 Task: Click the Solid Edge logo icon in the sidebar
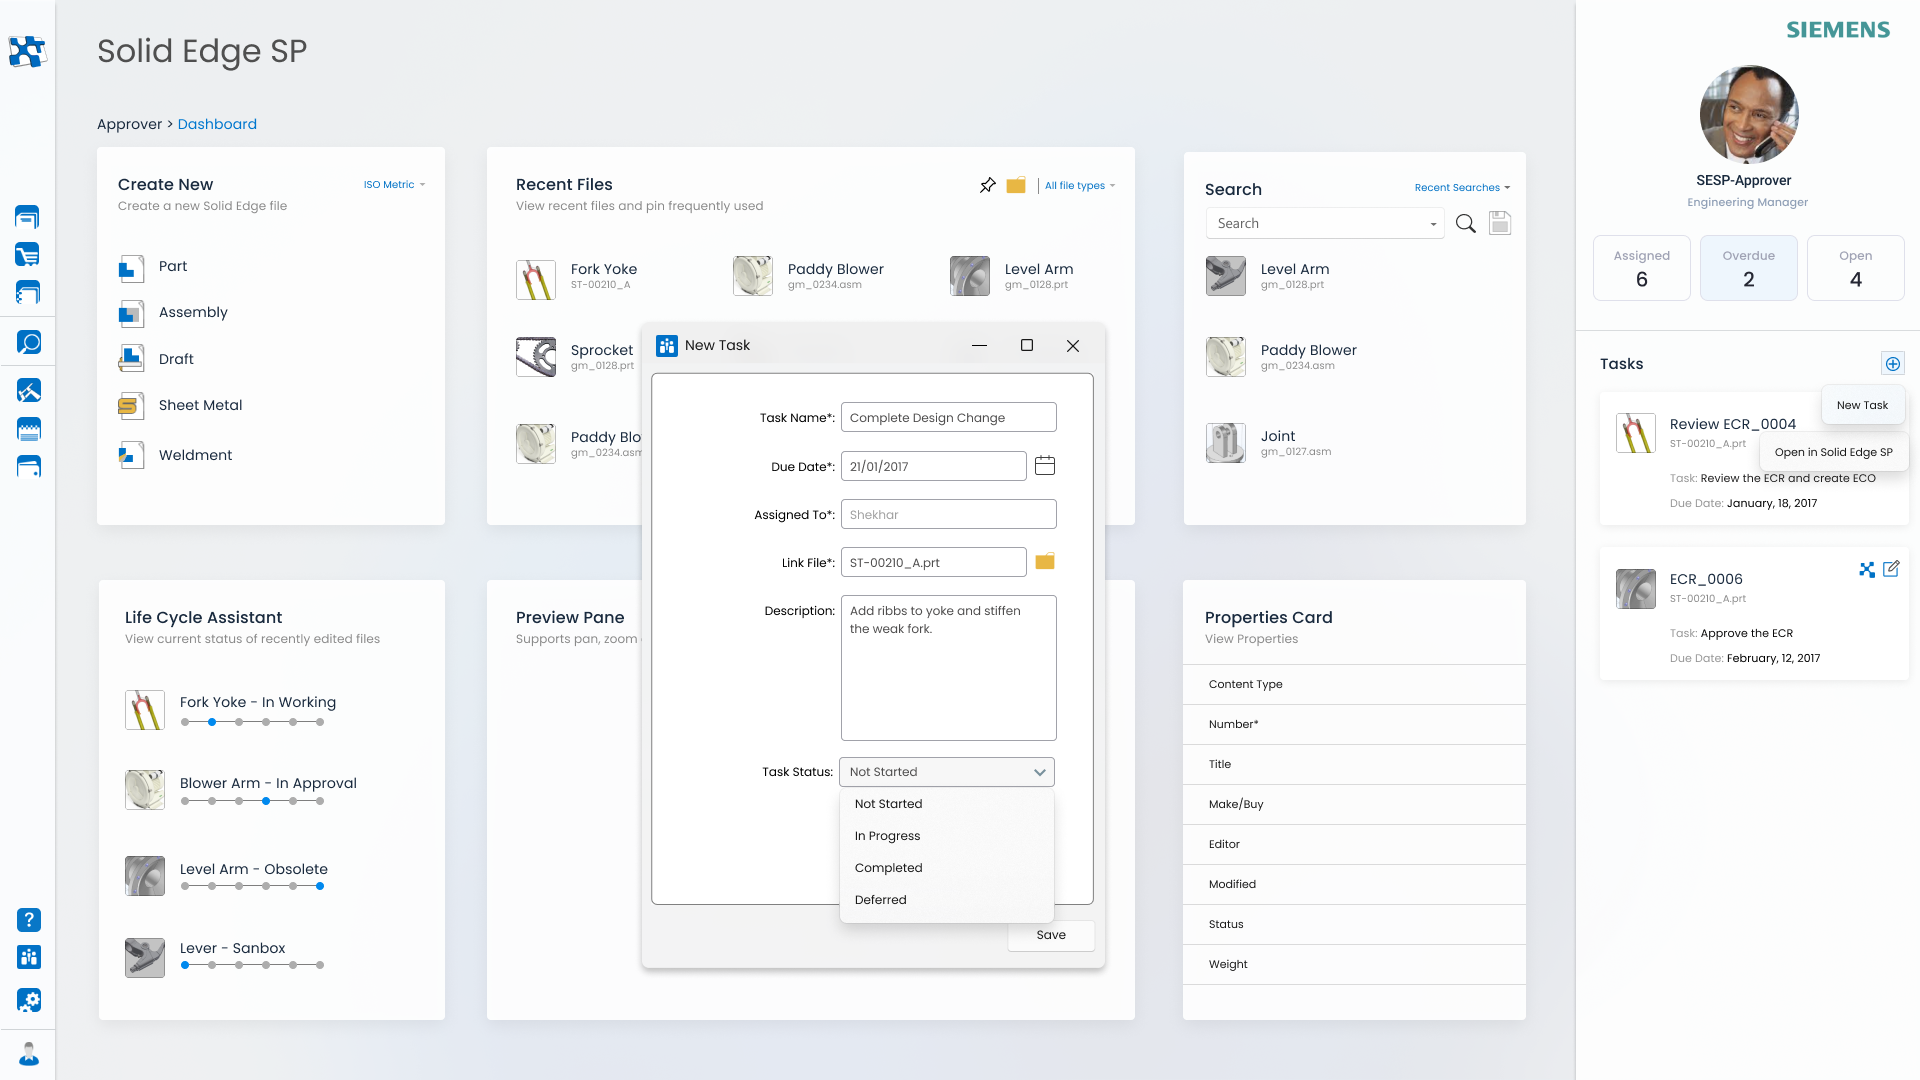(27, 51)
